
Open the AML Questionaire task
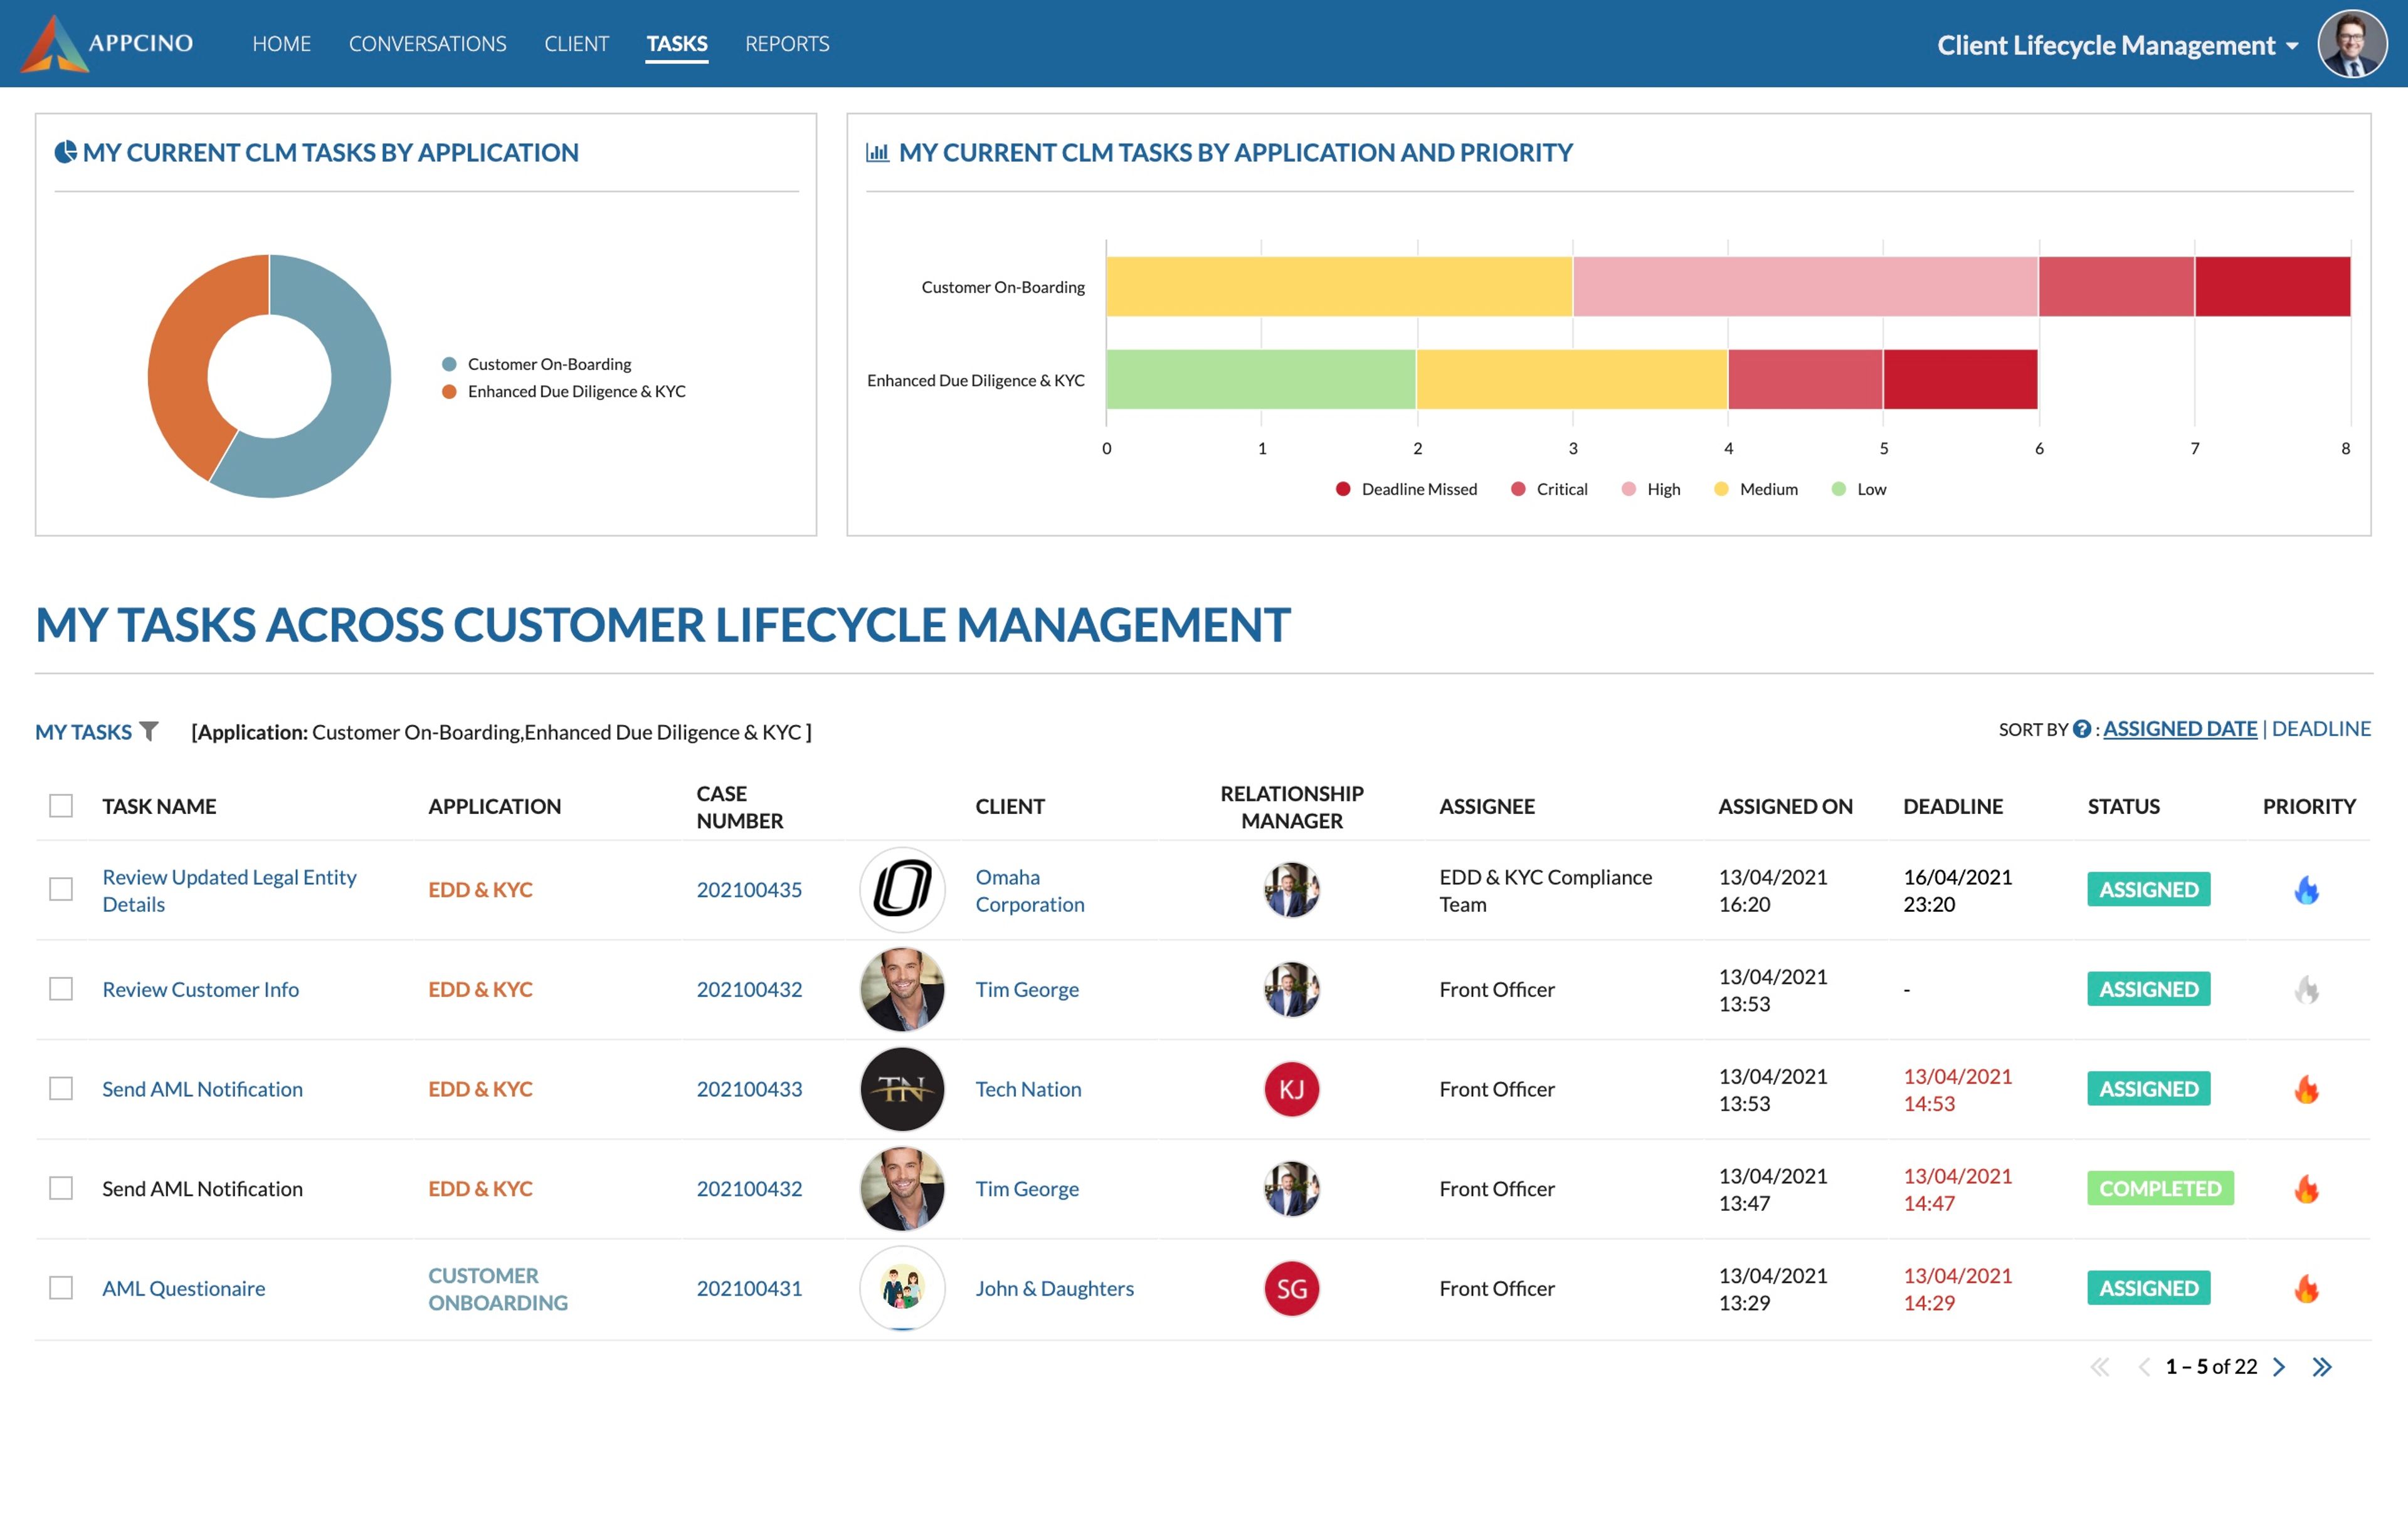tap(184, 1288)
